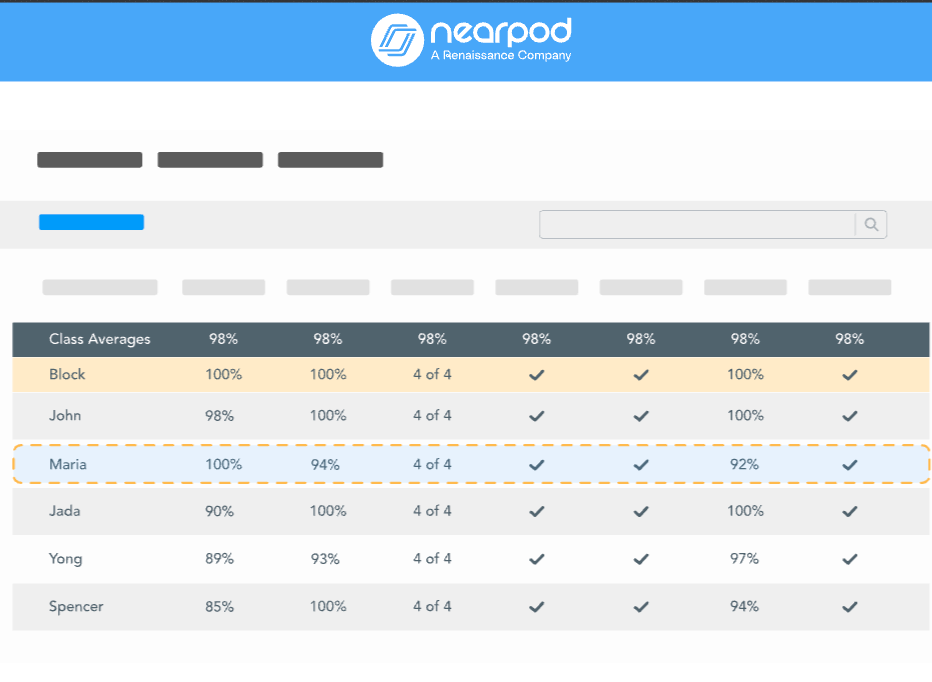The width and height of the screenshot is (932, 682).
Task: Select the Spencer student name
Action: pos(76,606)
